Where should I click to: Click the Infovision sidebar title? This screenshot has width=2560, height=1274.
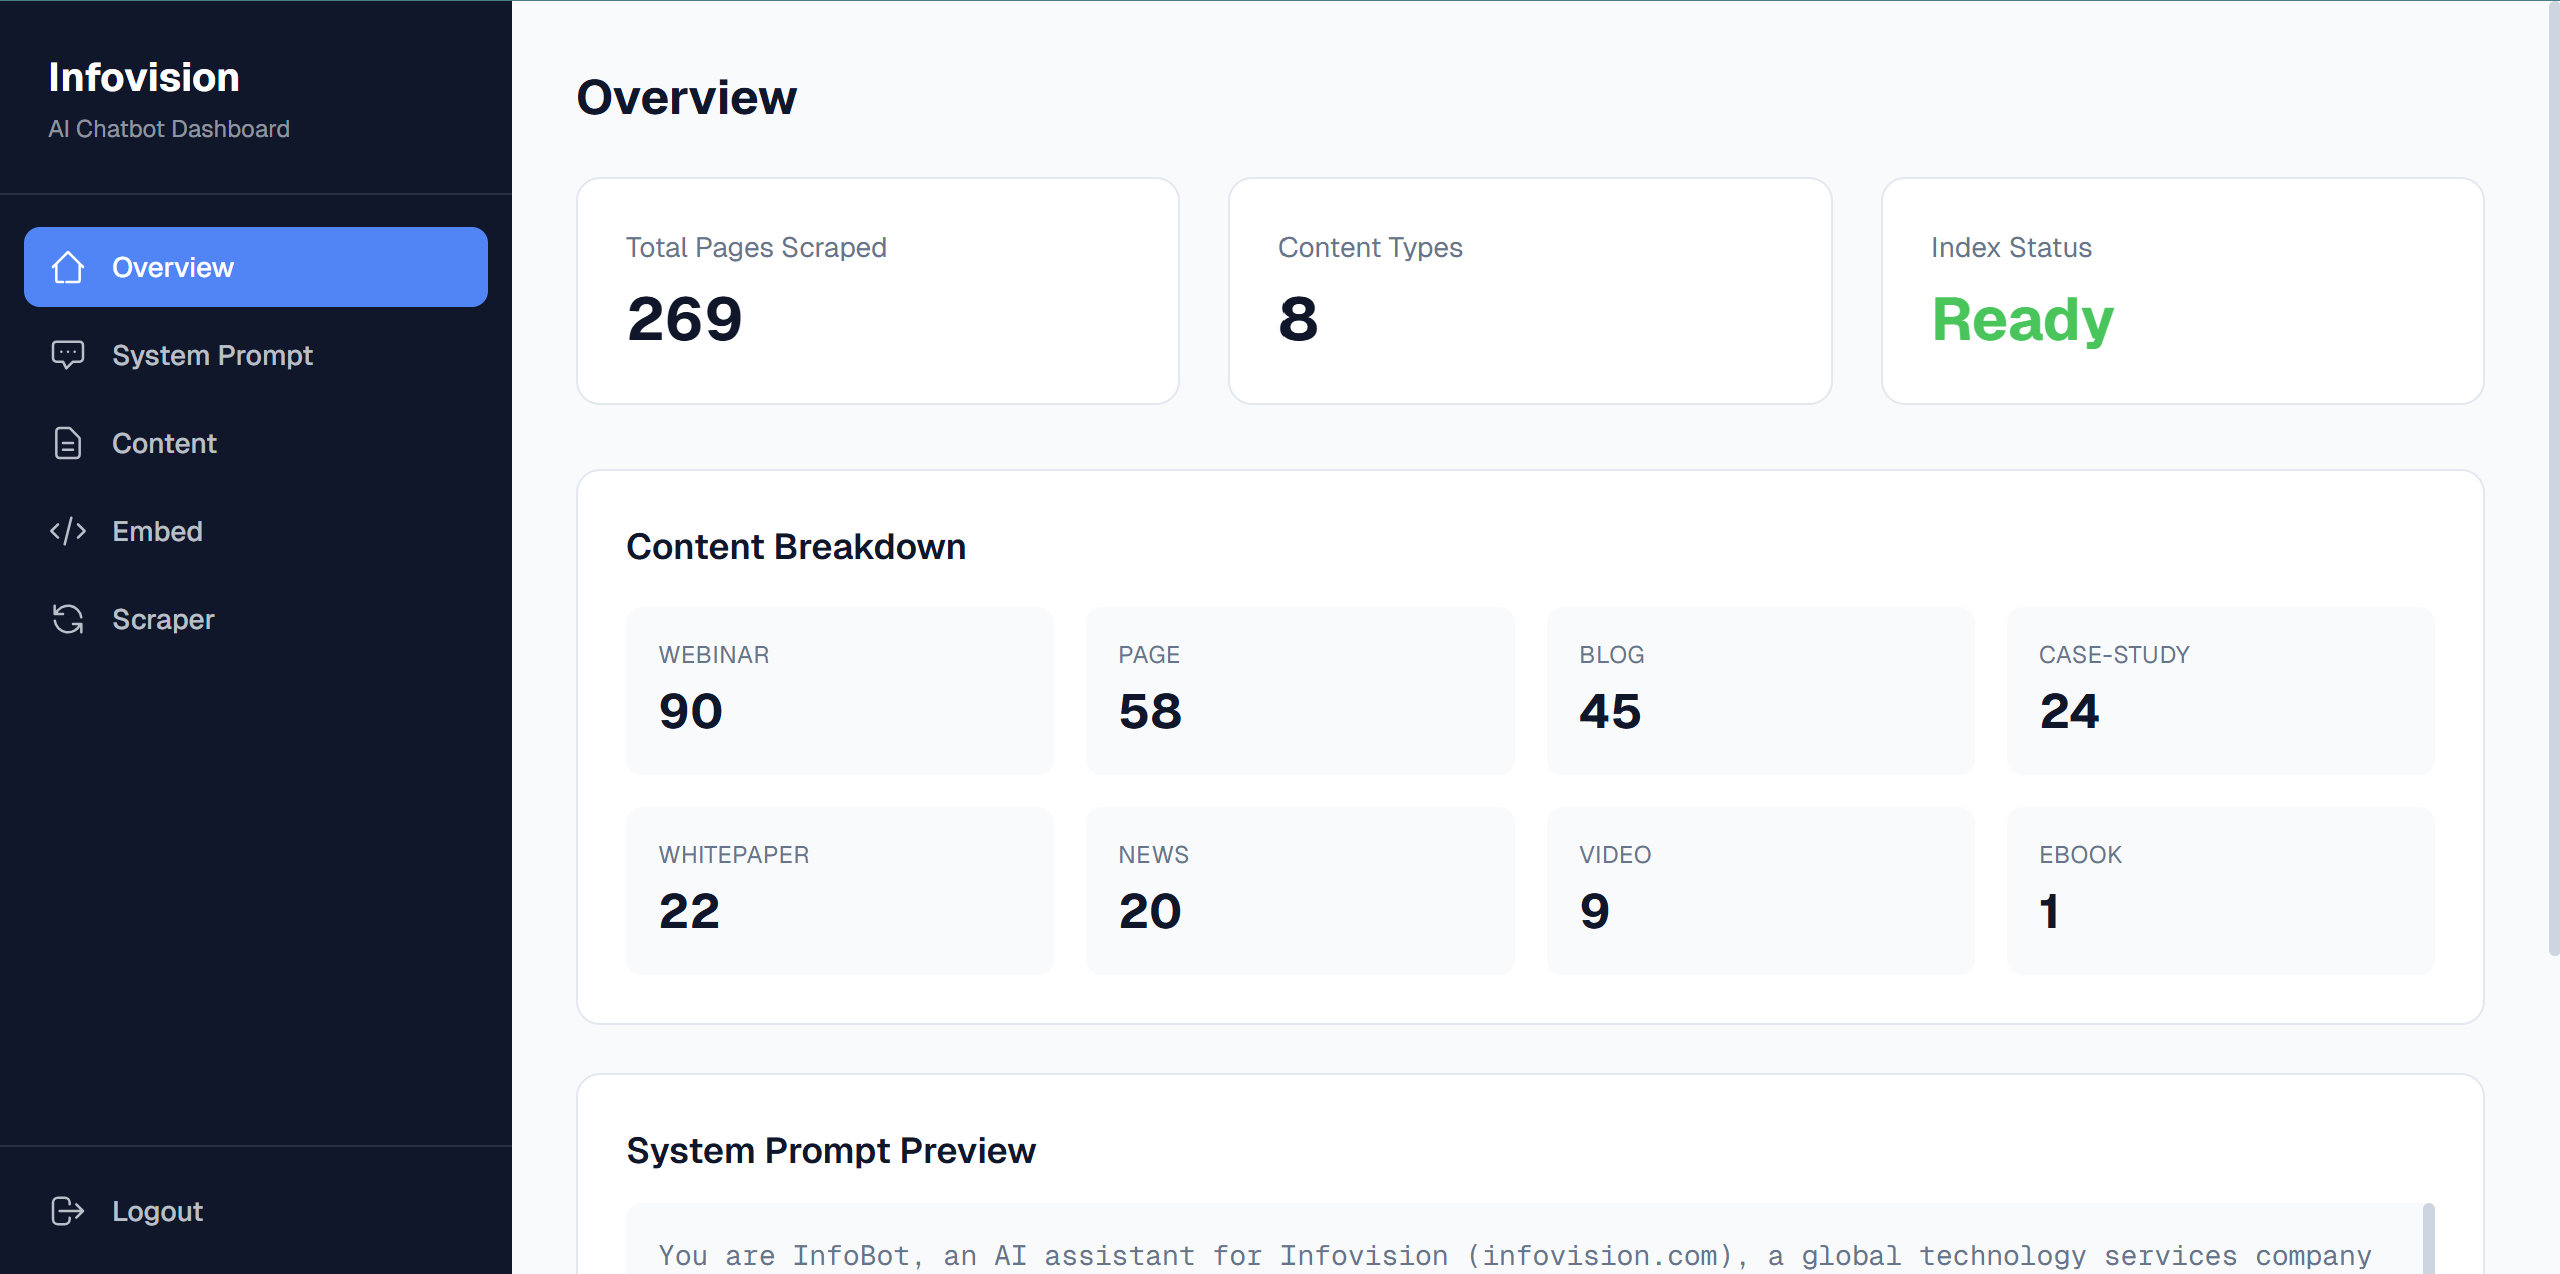click(x=144, y=78)
